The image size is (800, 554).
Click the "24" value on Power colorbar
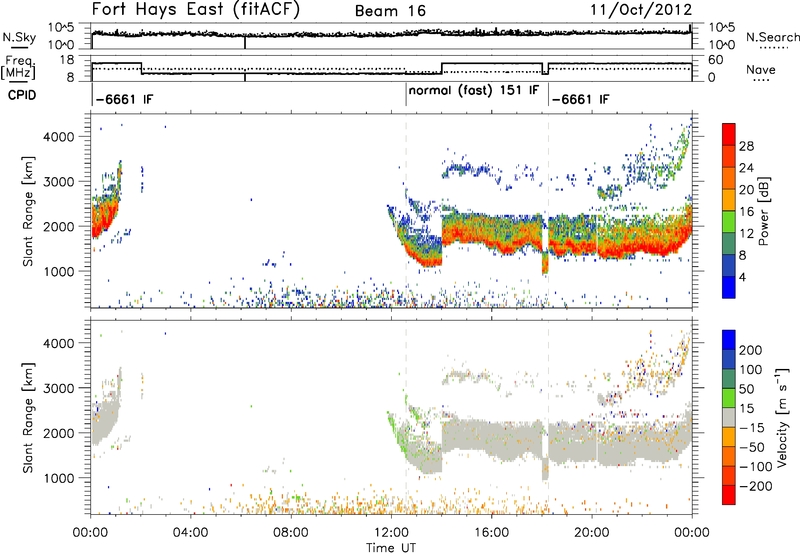746,168
